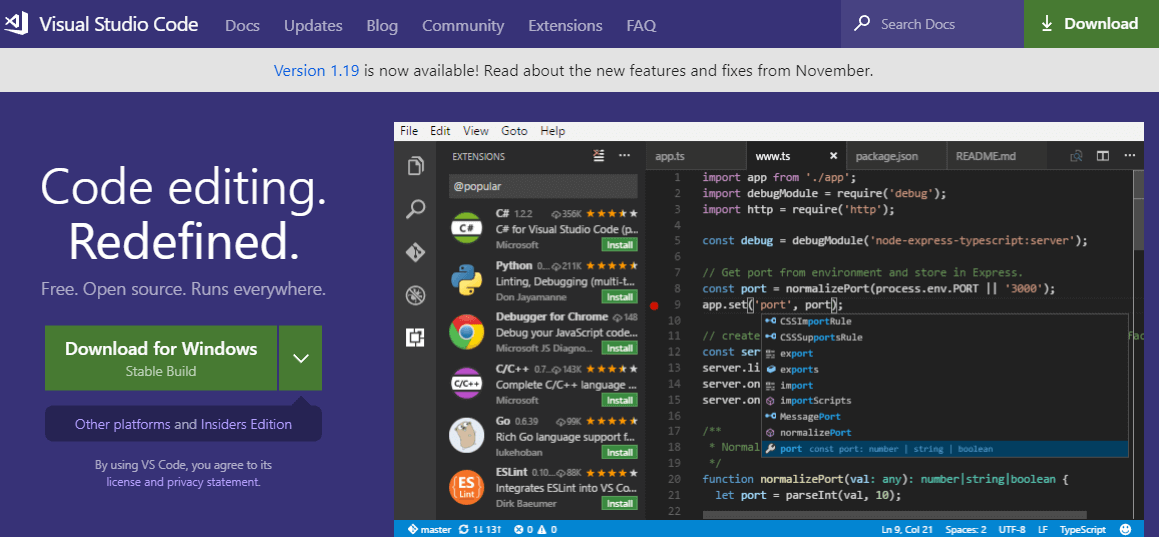This screenshot has height=537, width=1159.
Task: Open the Search icon in activity bar
Action: [415, 209]
